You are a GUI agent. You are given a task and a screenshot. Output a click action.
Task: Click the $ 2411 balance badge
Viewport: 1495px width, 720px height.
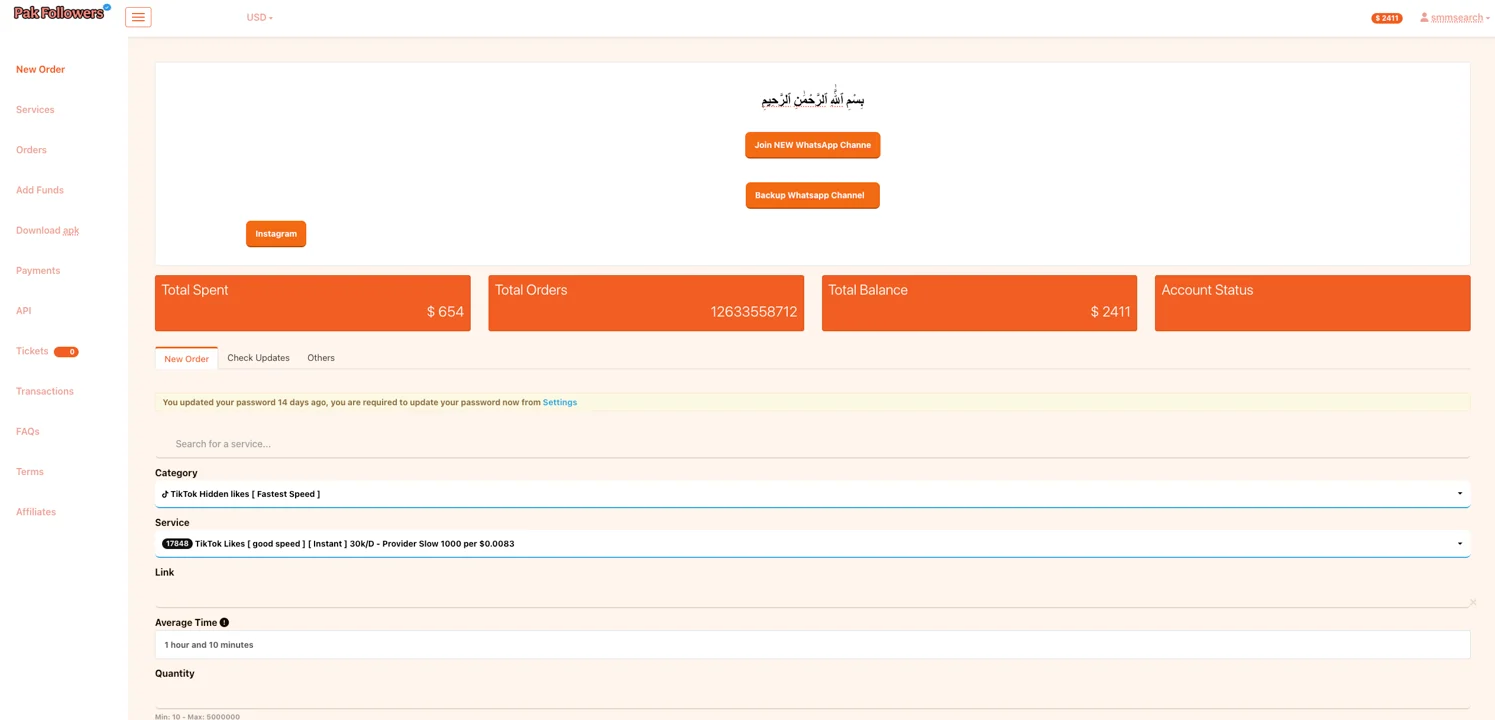point(1386,17)
